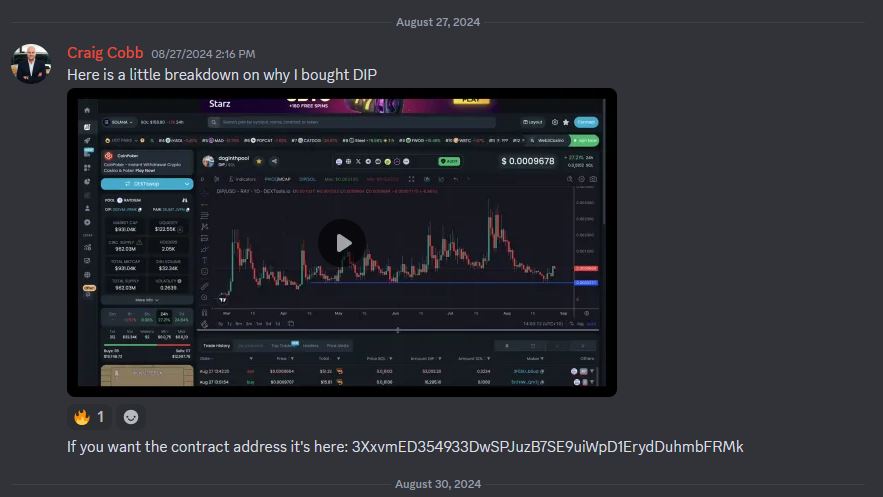883x497 pixels.
Task: Click the home icon in video sidebar
Action: coord(87,110)
